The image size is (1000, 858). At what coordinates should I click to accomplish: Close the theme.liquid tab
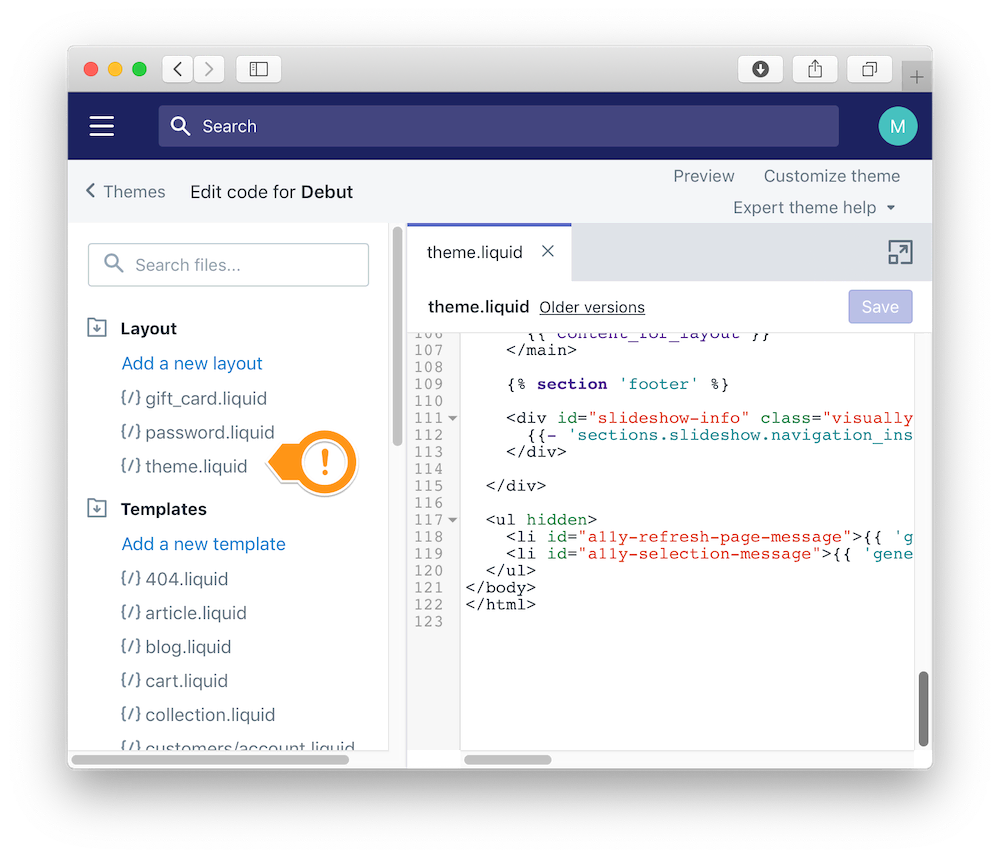(x=548, y=251)
